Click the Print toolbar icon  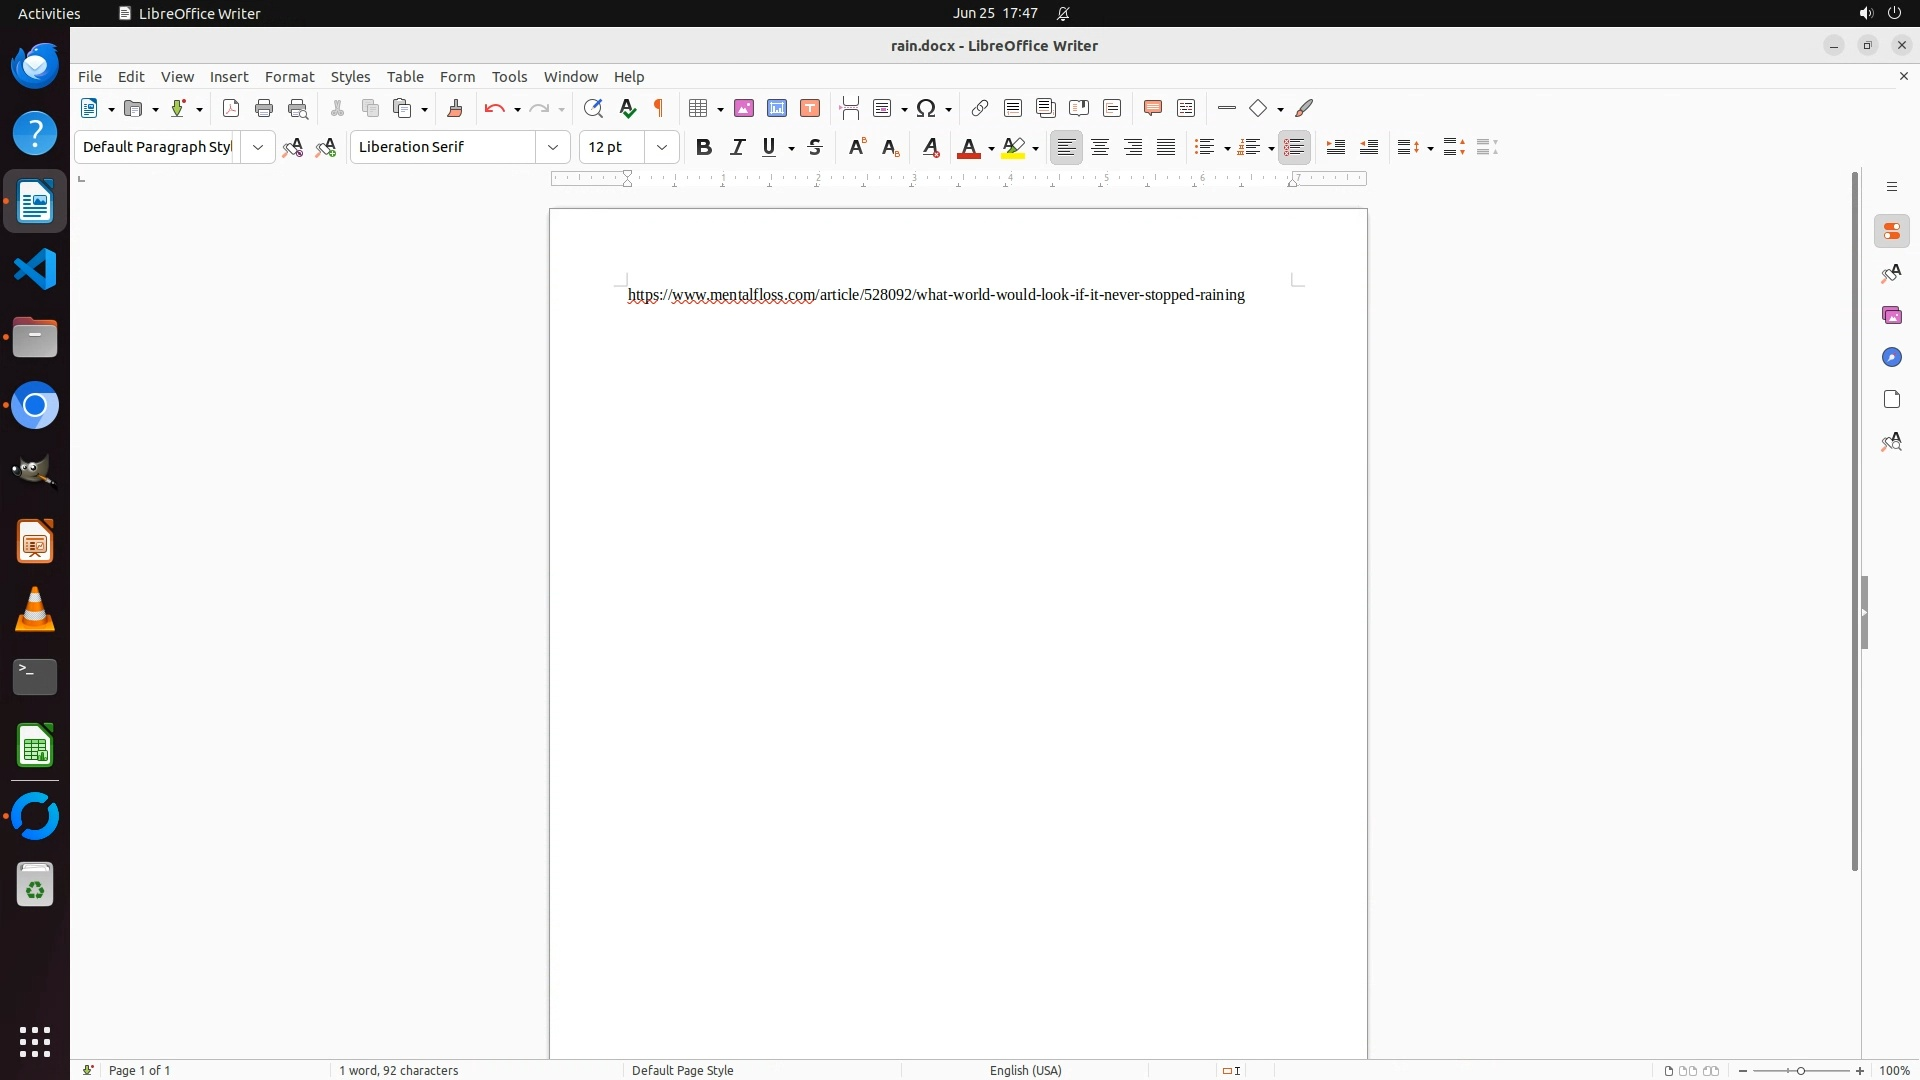[x=264, y=109]
